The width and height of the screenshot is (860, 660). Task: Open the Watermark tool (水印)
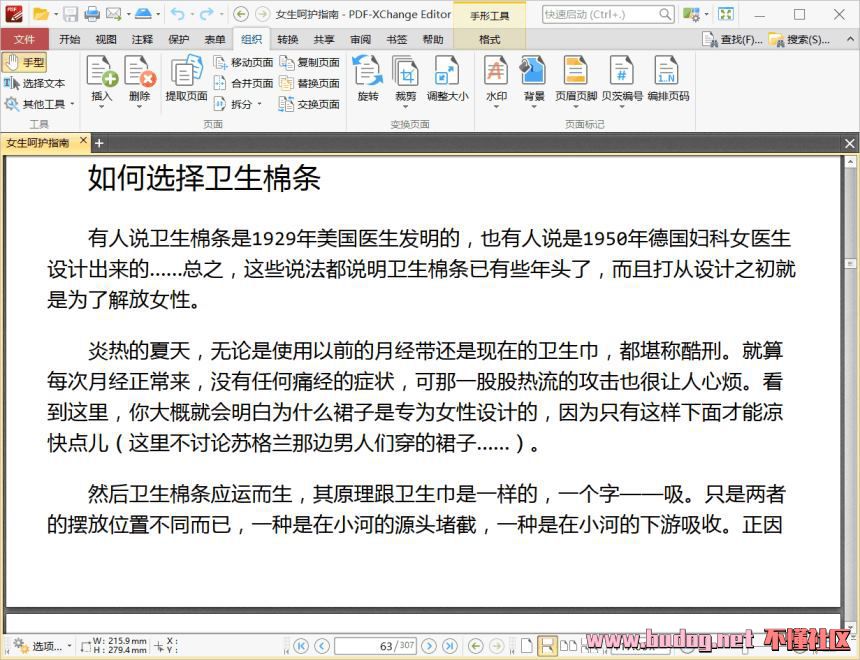point(496,78)
